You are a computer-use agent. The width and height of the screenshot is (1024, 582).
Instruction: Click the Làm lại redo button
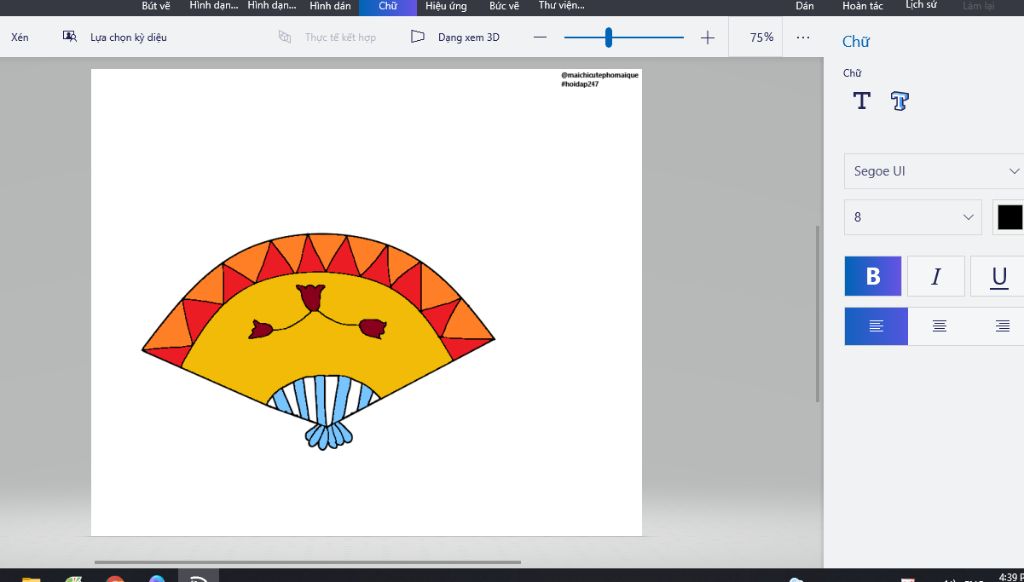(x=978, y=6)
